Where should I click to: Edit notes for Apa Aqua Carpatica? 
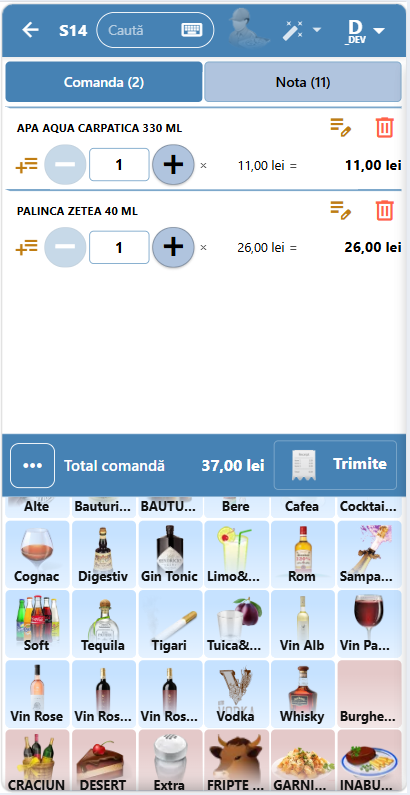tap(341, 127)
